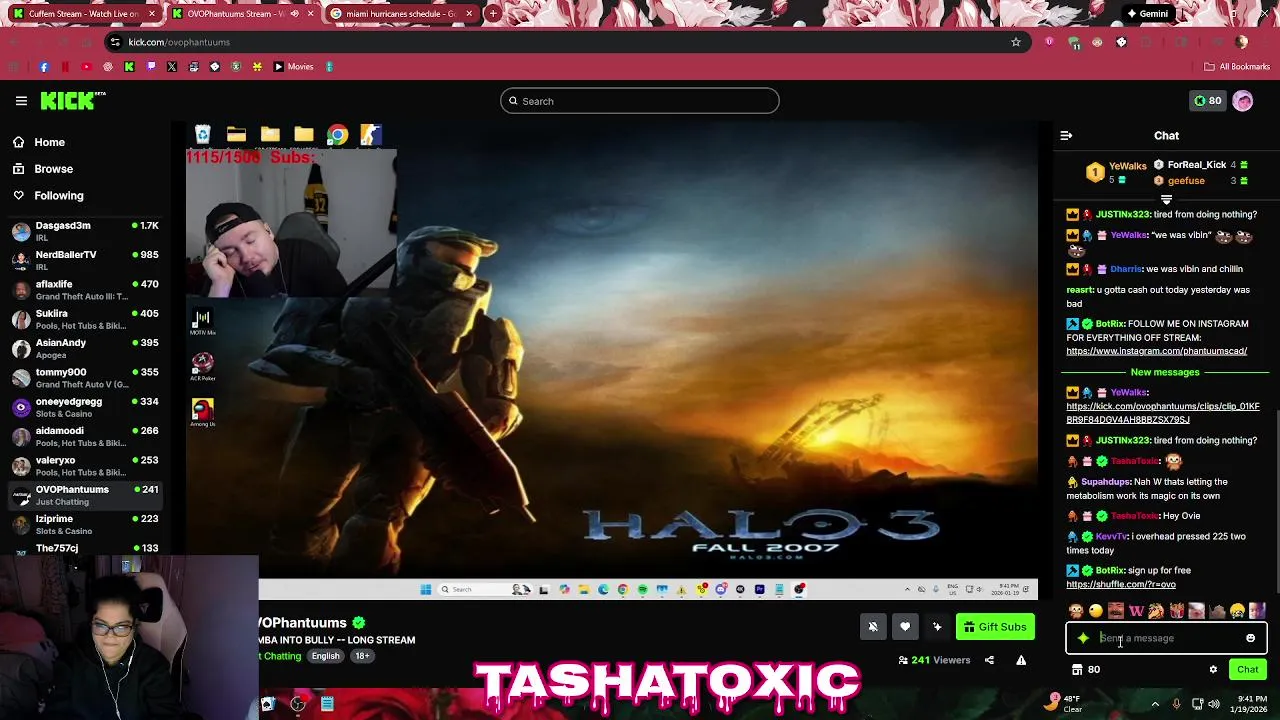1280x720 pixels.
Task: Collapse the chat panel arrow icon
Action: [x=1066, y=135]
